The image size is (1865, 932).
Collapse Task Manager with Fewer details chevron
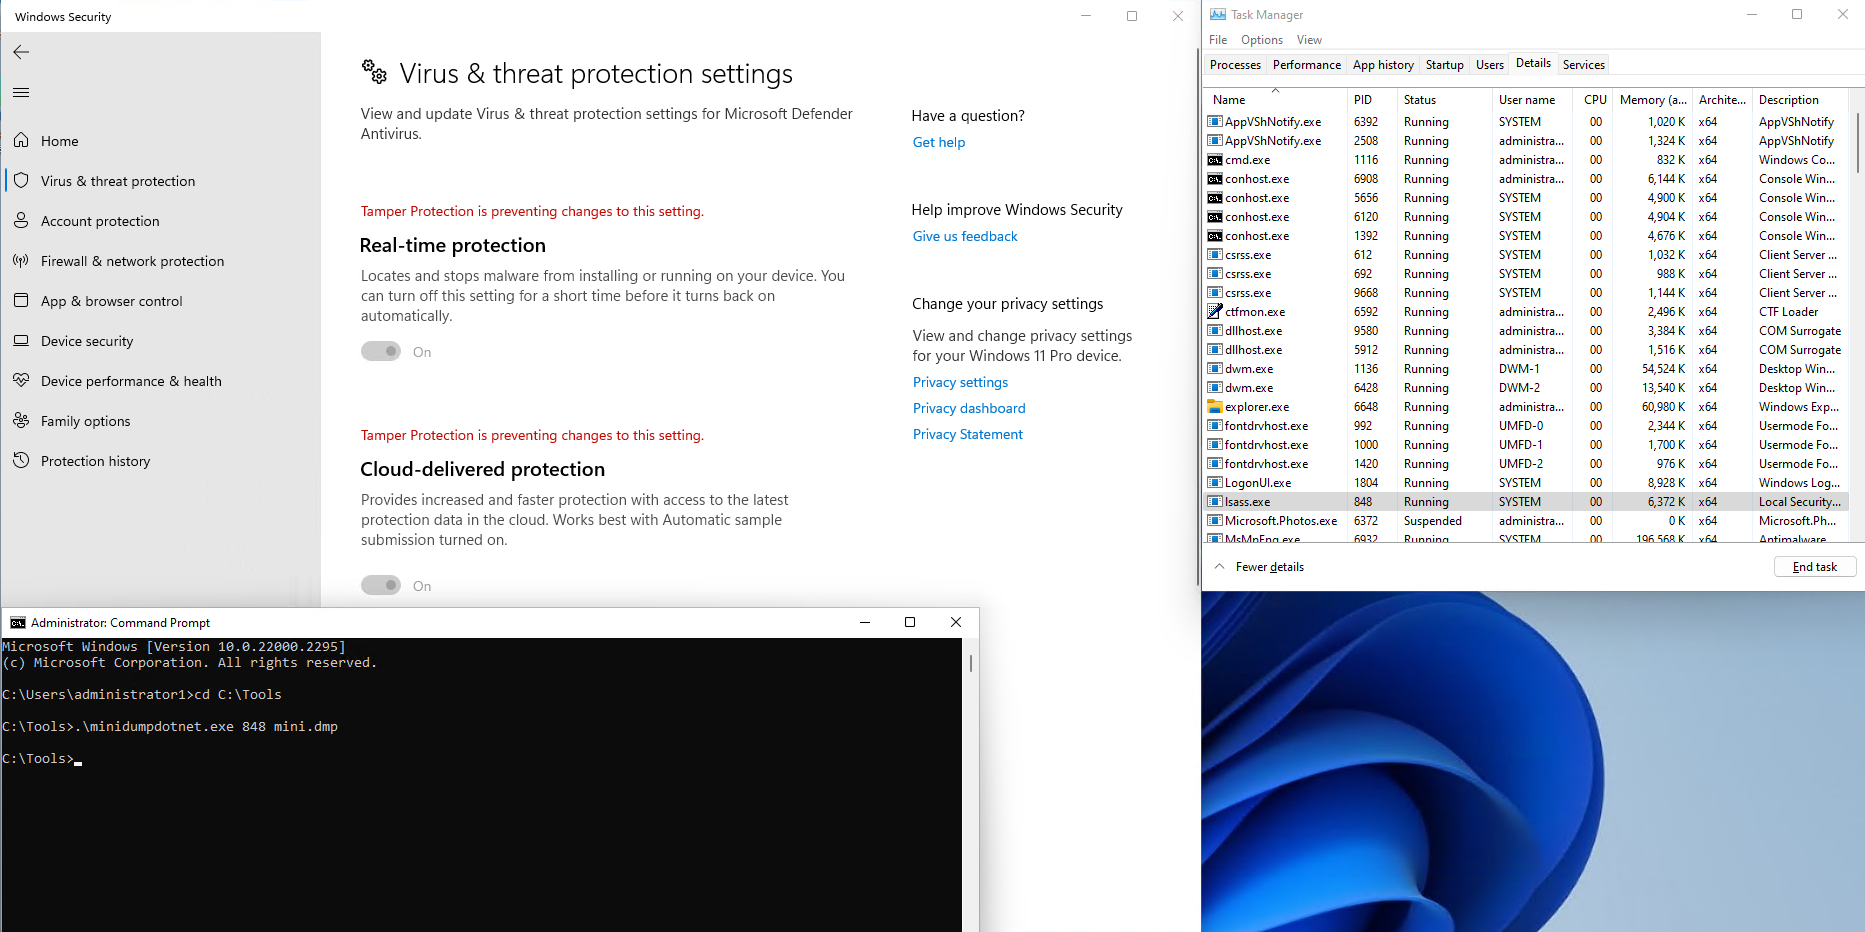click(x=1219, y=566)
